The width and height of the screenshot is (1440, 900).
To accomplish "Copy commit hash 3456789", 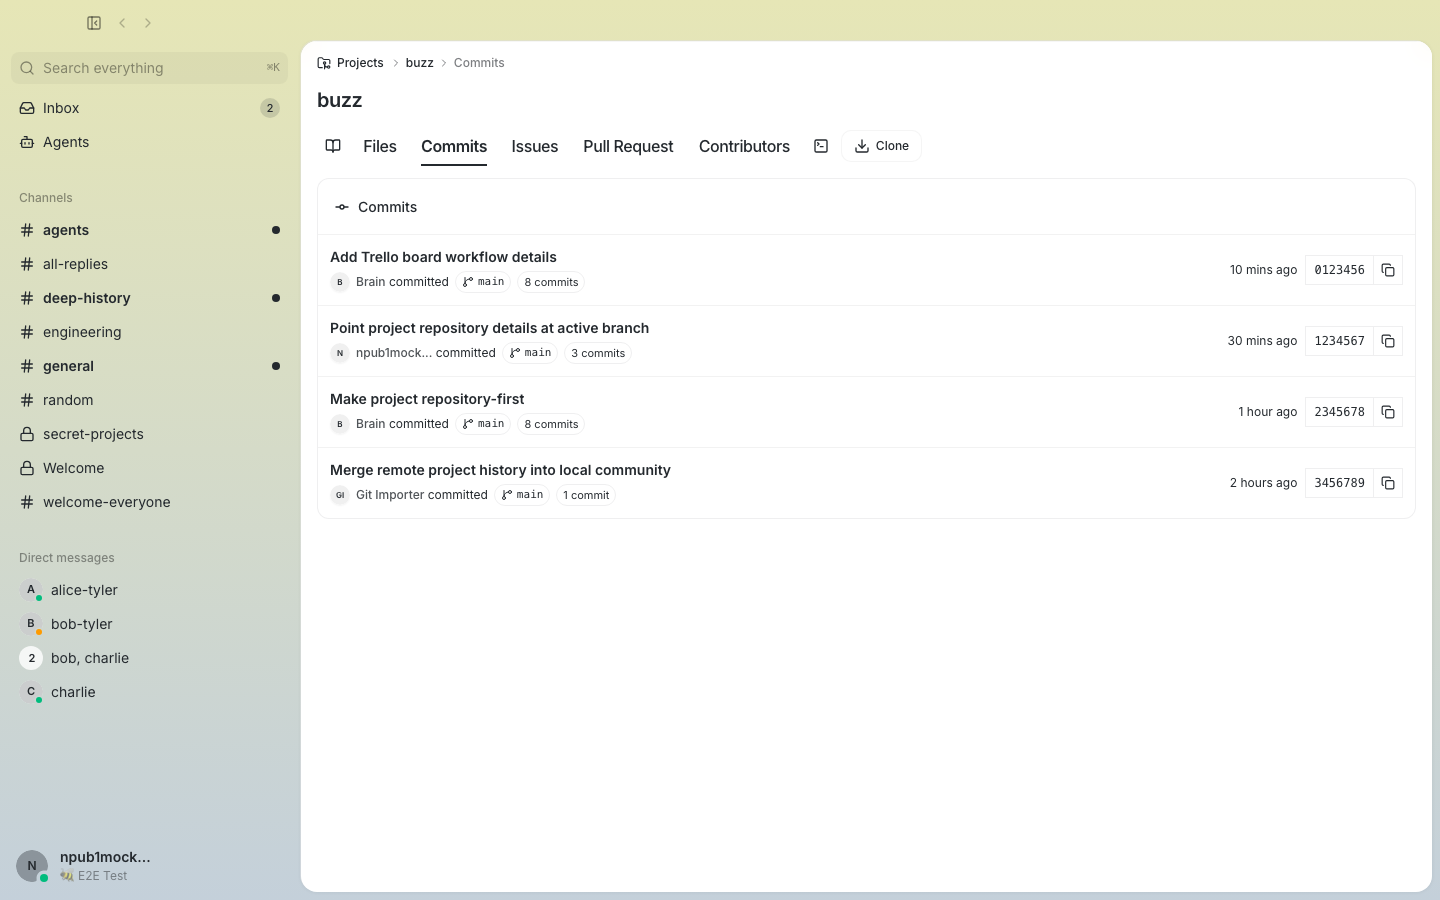I will [x=1388, y=483].
